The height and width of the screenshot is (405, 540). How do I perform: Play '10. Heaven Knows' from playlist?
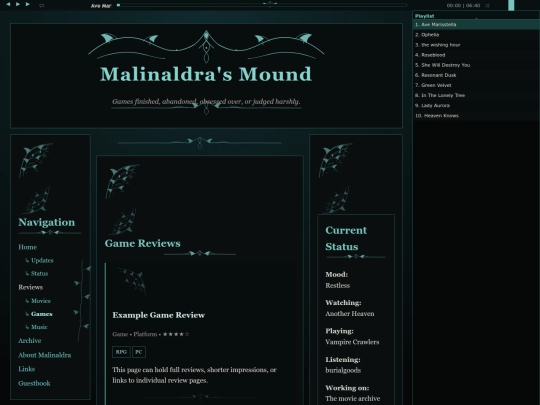(476, 115)
